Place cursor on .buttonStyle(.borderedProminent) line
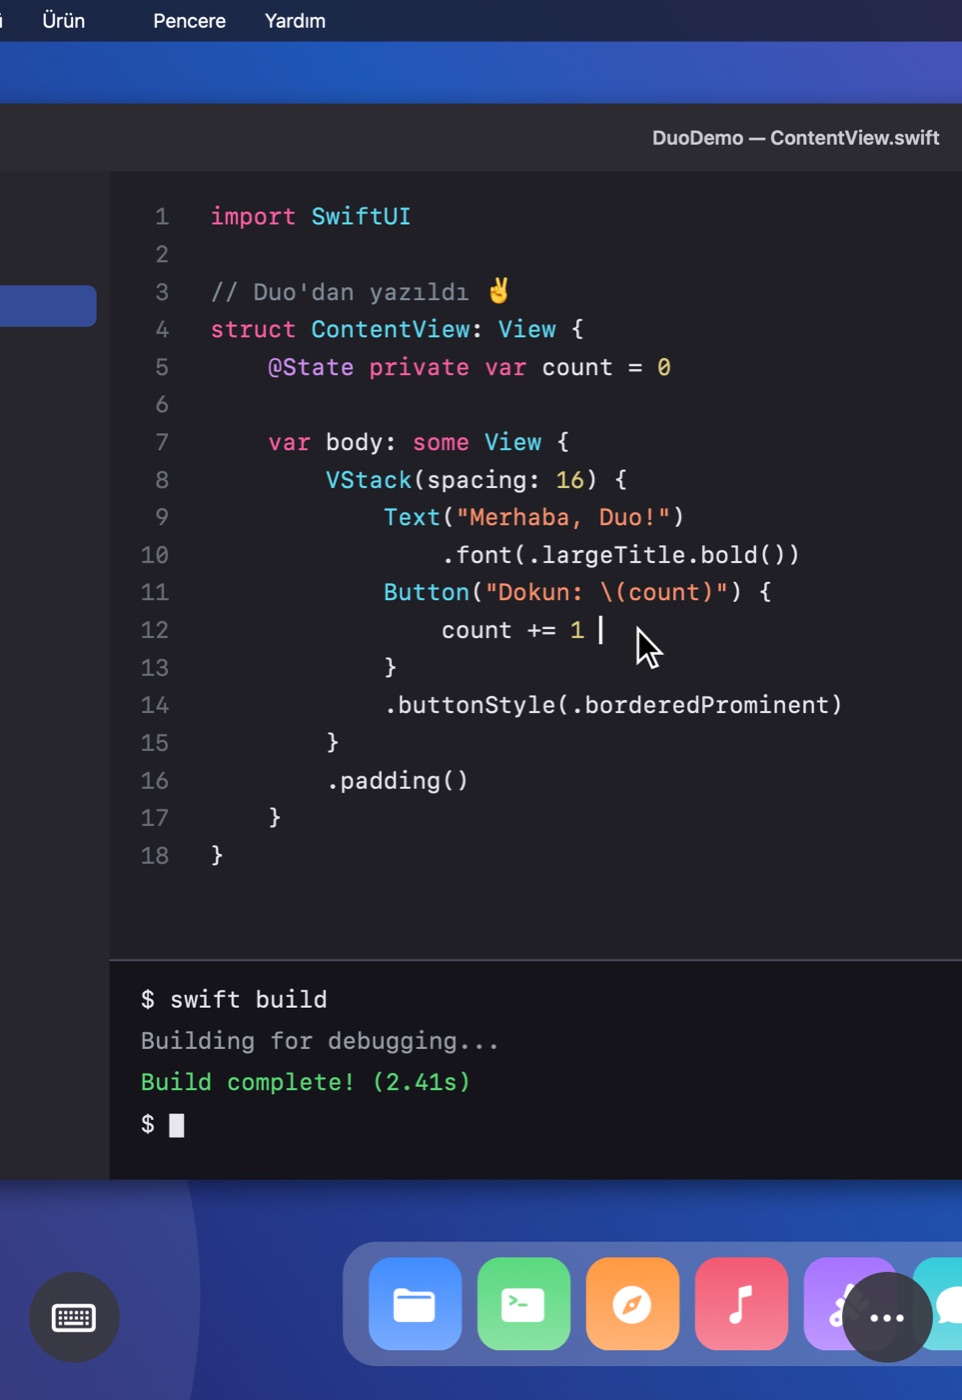The image size is (962, 1400). click(613, 705)
